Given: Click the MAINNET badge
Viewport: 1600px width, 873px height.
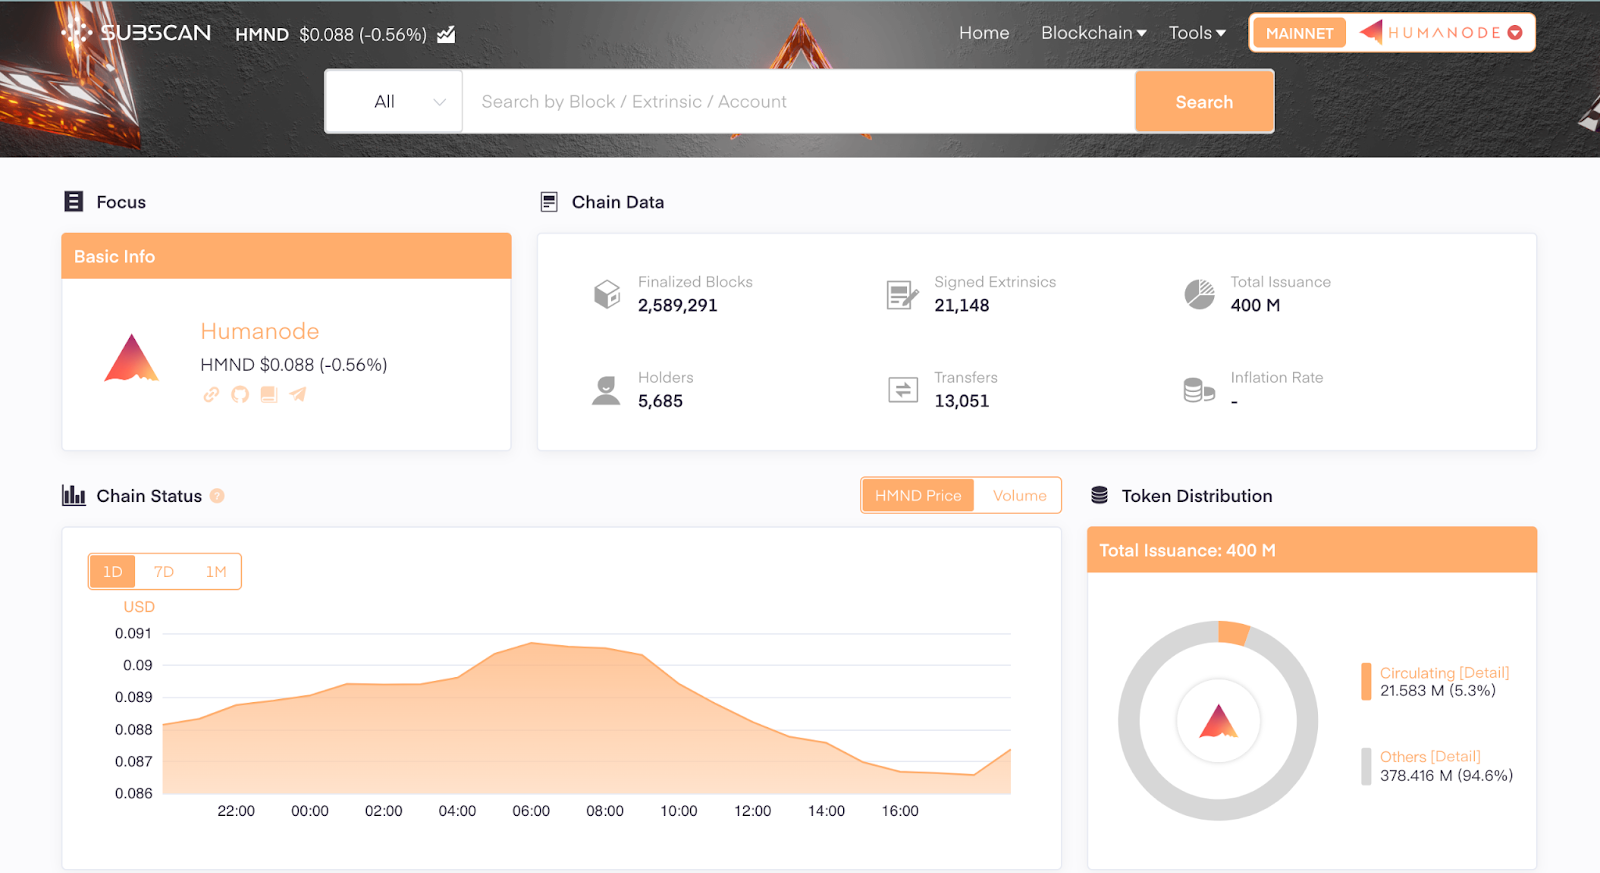Looking at the screenshot, I should click(1299, 33).
